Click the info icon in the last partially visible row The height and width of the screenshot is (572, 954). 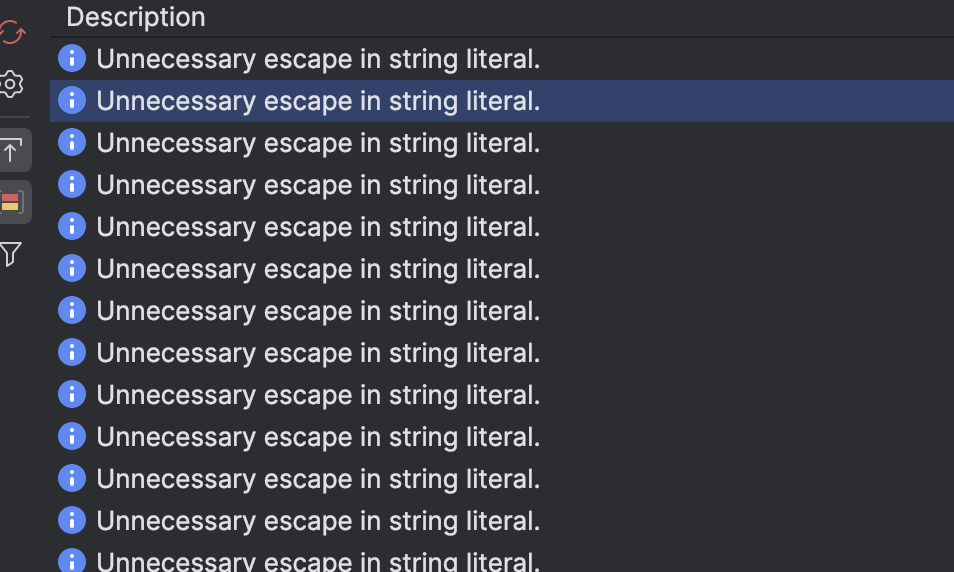[72, 561]
